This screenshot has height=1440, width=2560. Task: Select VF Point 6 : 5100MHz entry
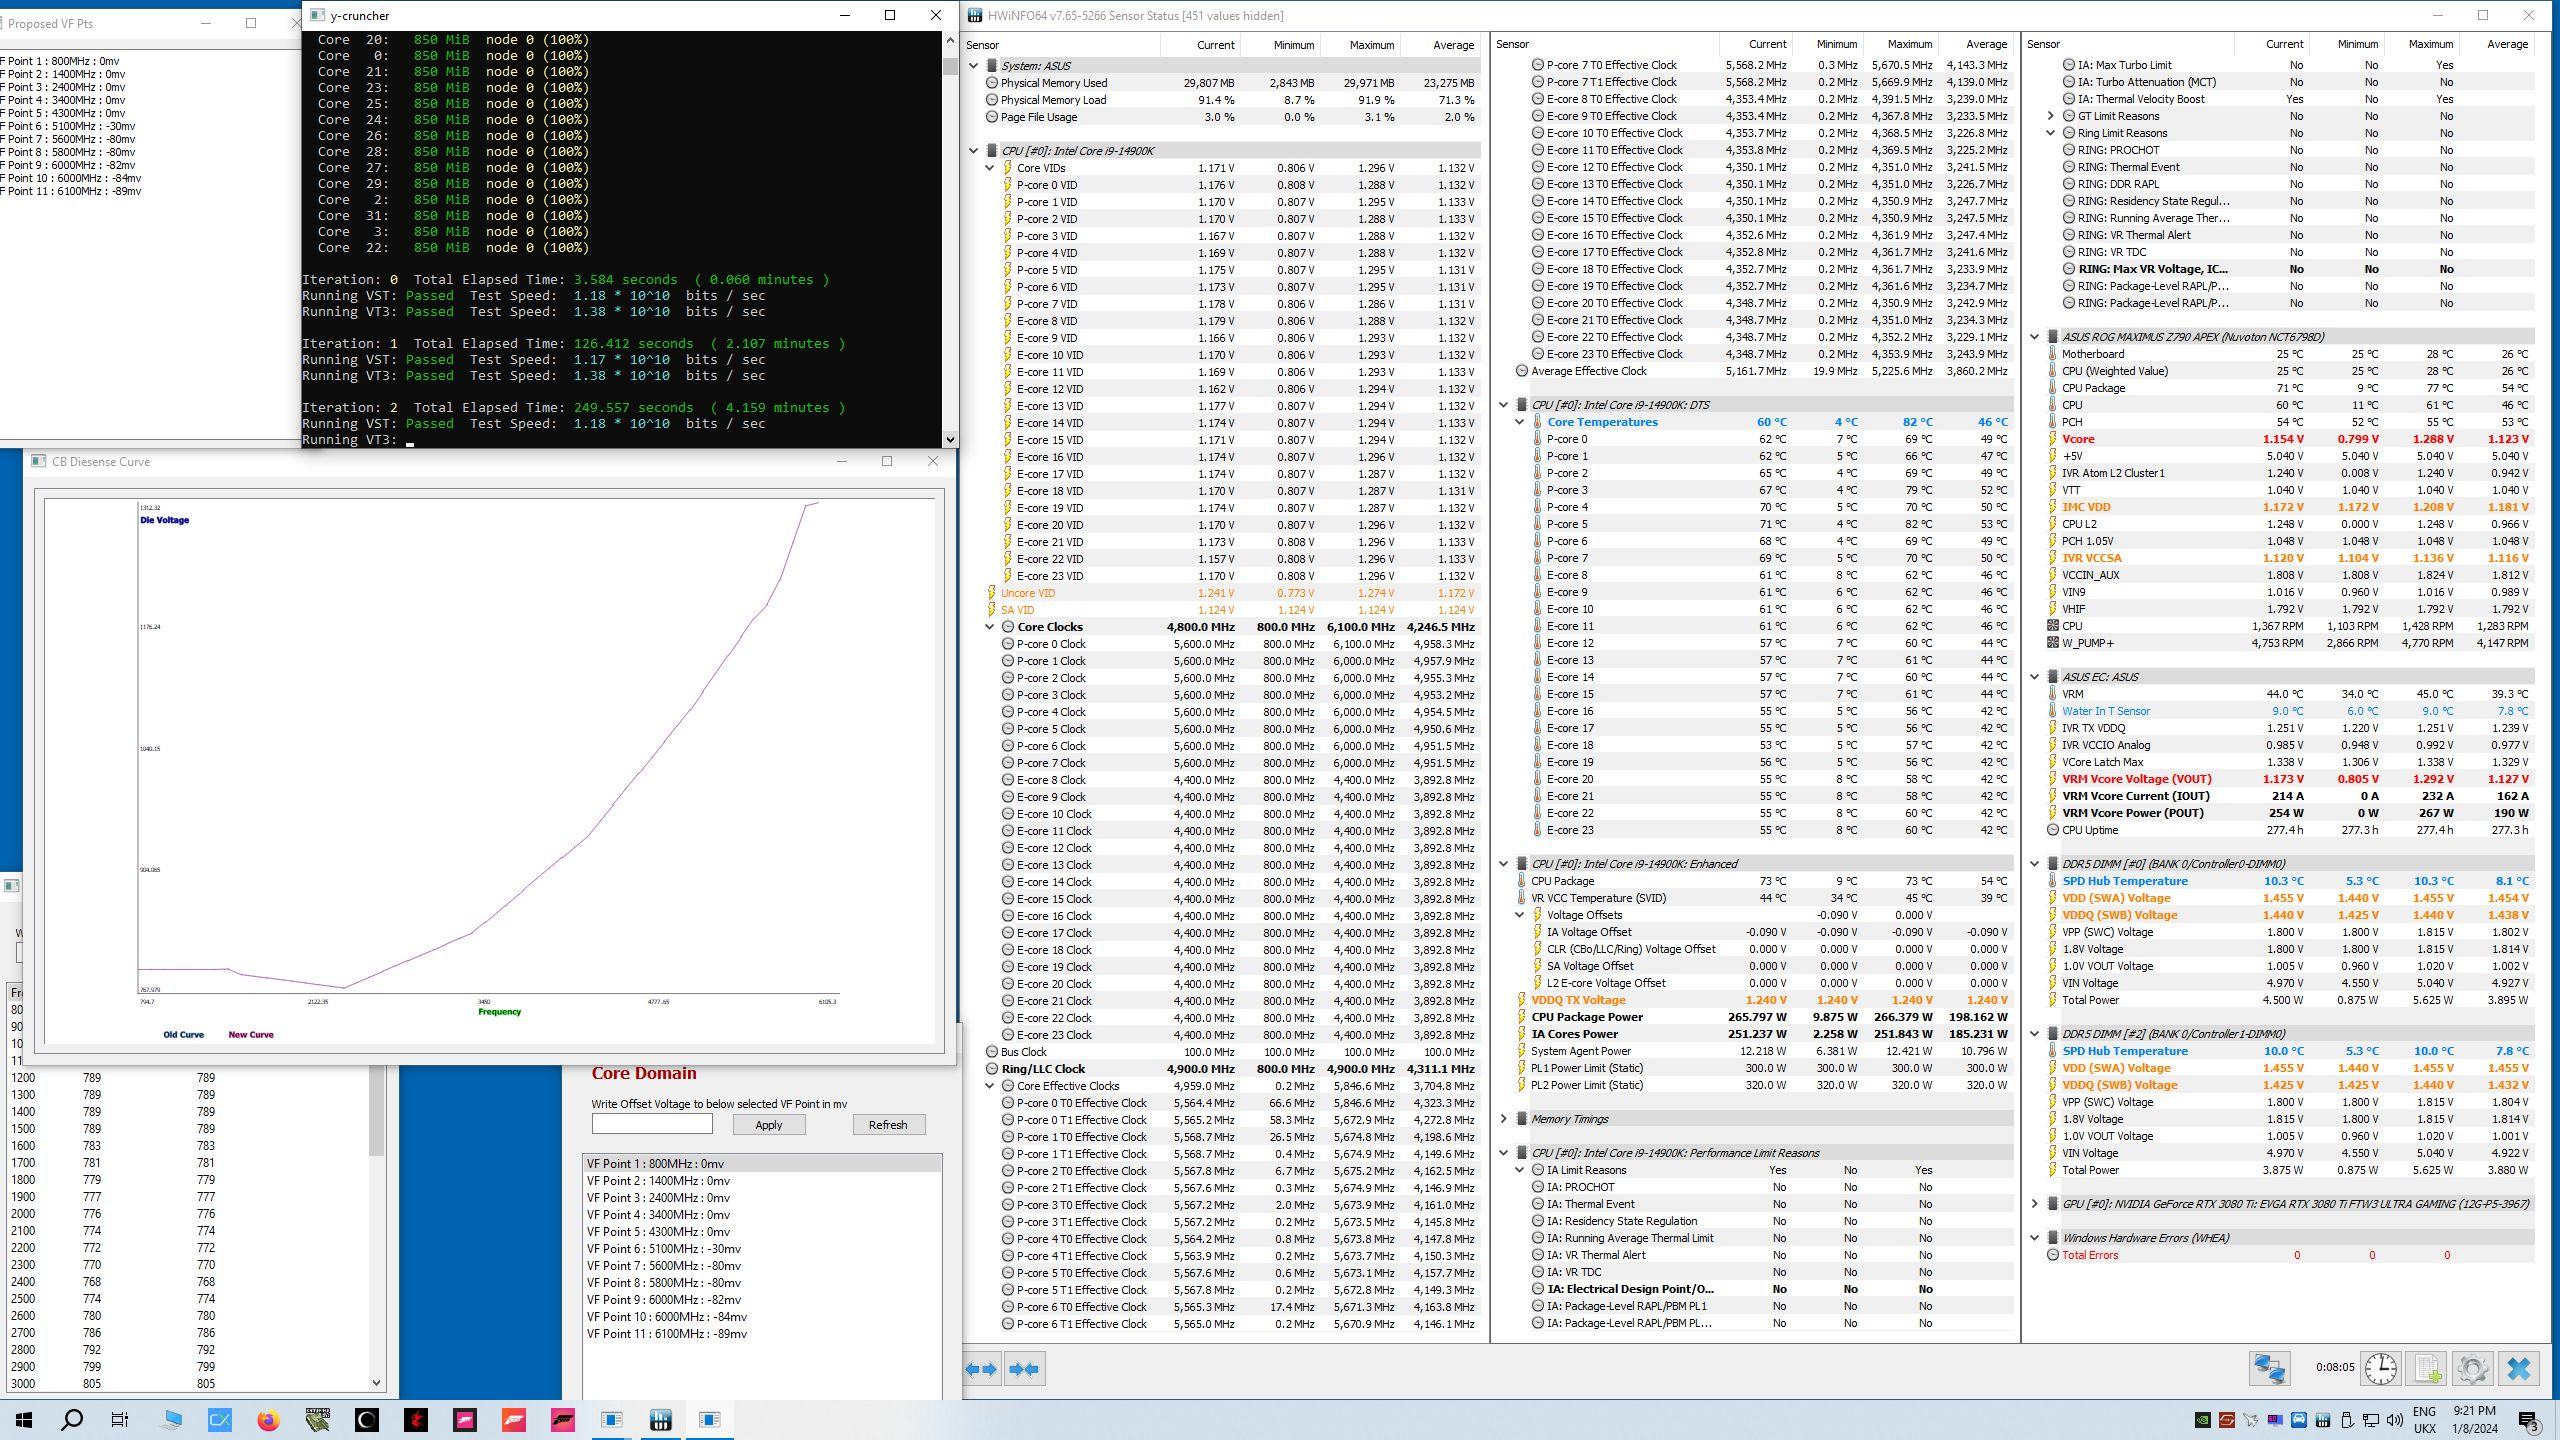664,1249
